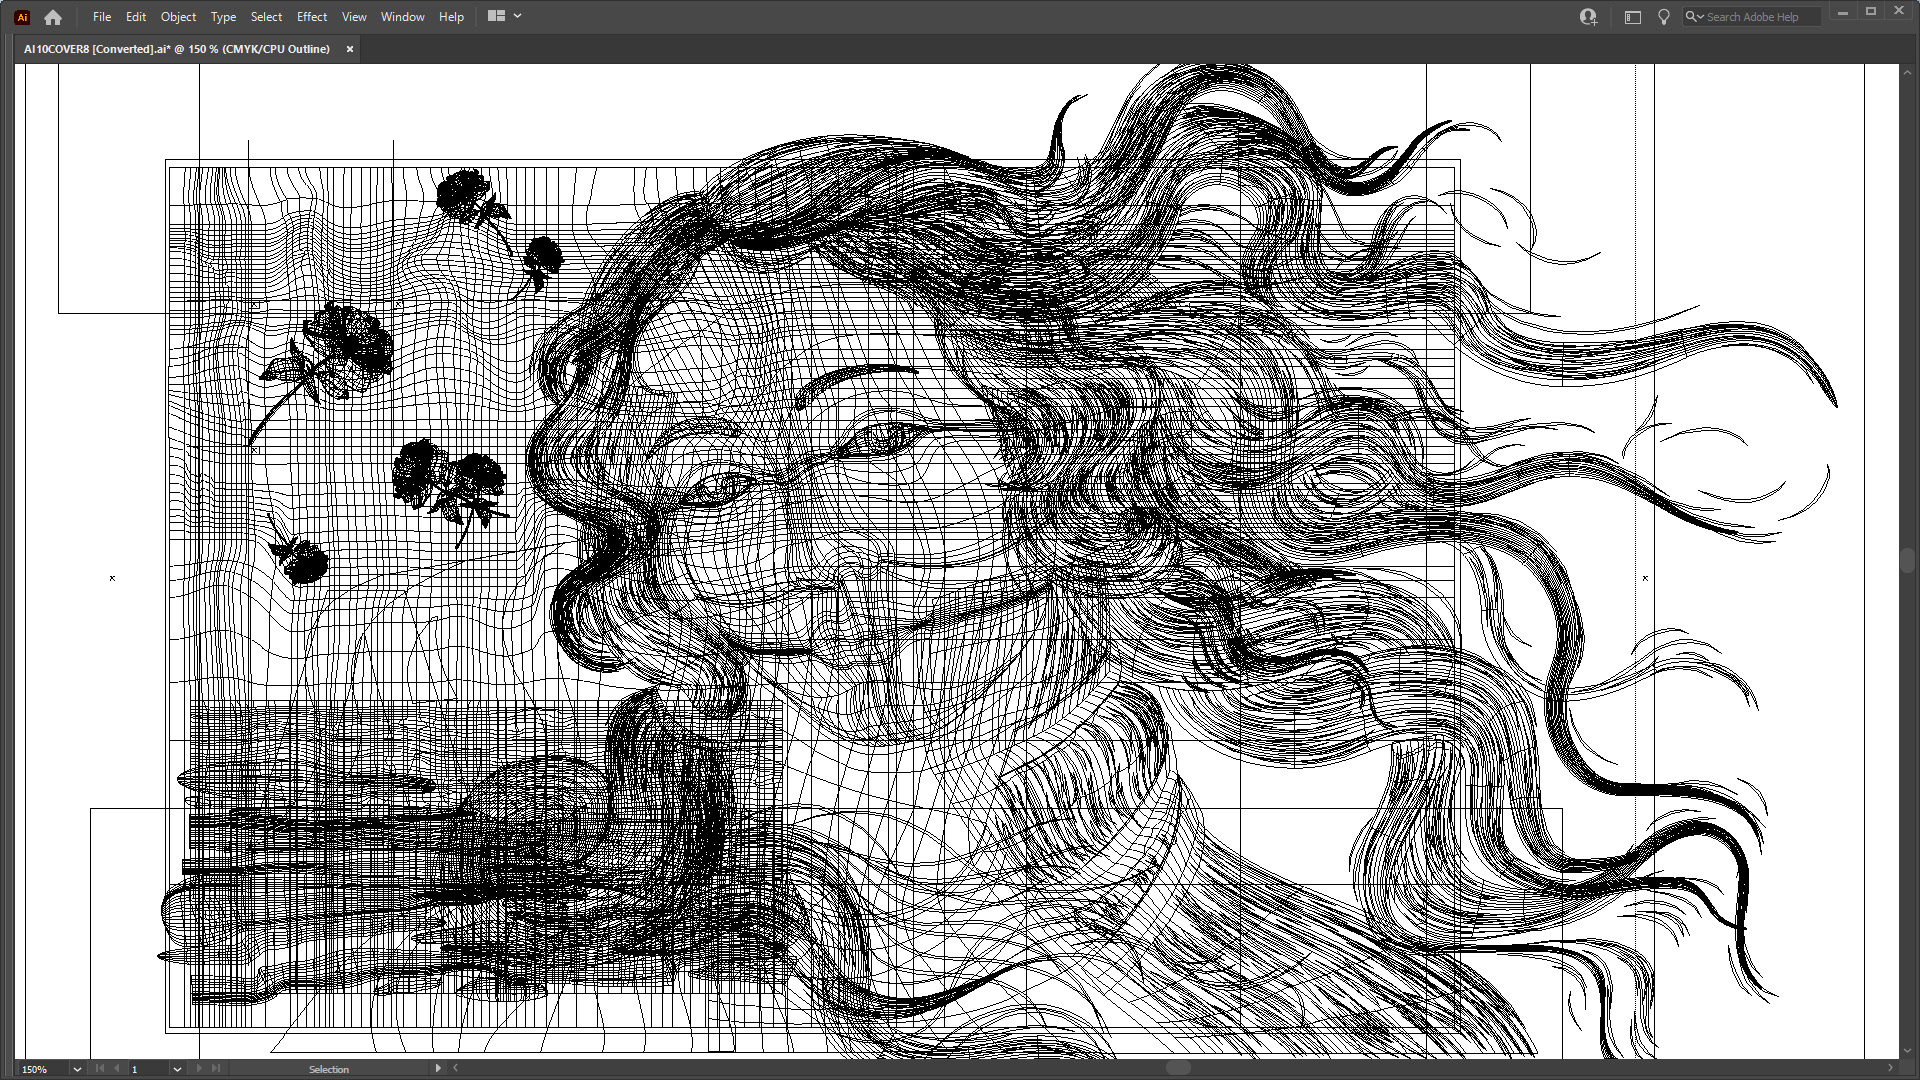The width and height of the screenshot is (1920, 1080).
Task: Click the horizontal scrollbar thumb
Action: click(x=1178, y=1069)
